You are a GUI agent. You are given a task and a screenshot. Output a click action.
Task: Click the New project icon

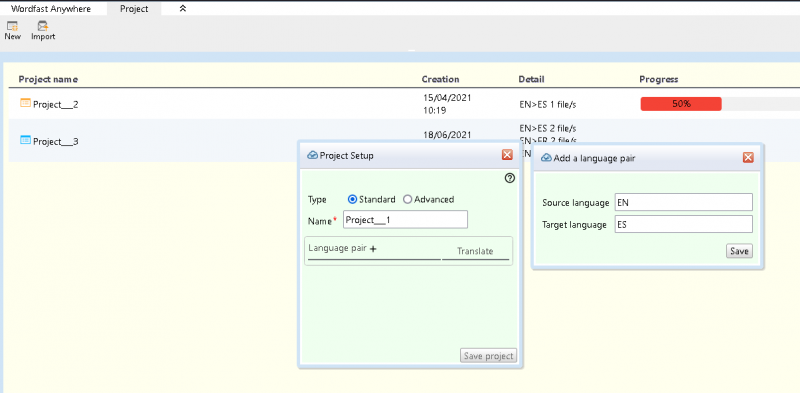pos(13,26)
